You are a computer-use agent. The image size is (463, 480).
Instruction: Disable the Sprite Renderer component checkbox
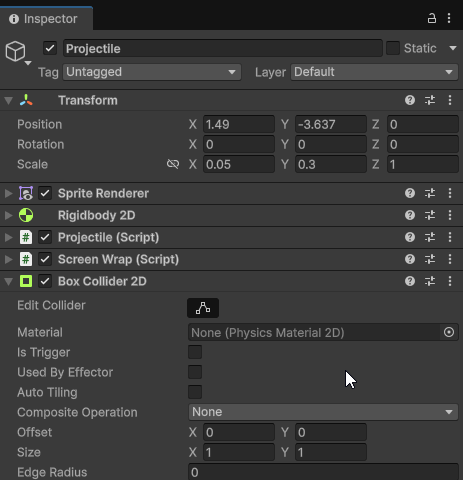point(45,193)
